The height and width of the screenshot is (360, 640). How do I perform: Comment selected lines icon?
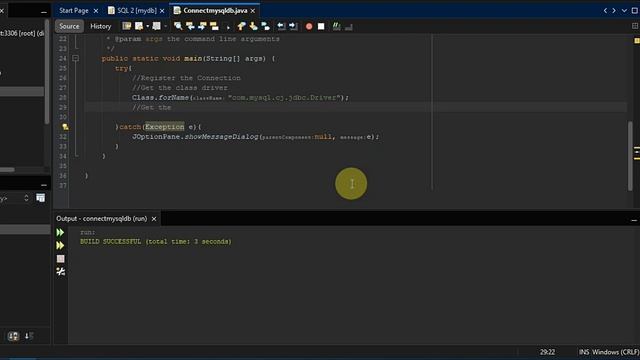click(336, 26)
